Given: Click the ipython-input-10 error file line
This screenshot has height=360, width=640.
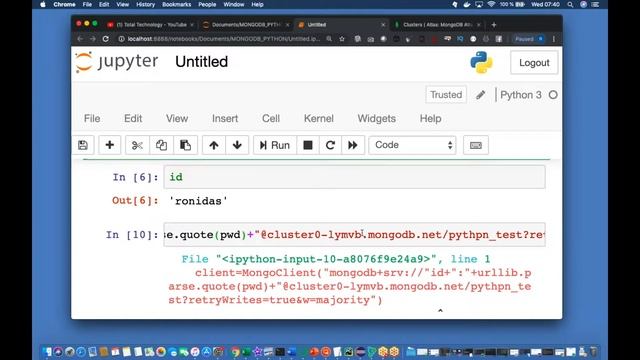Looking at the screenshot, I should tap(336, 259).
